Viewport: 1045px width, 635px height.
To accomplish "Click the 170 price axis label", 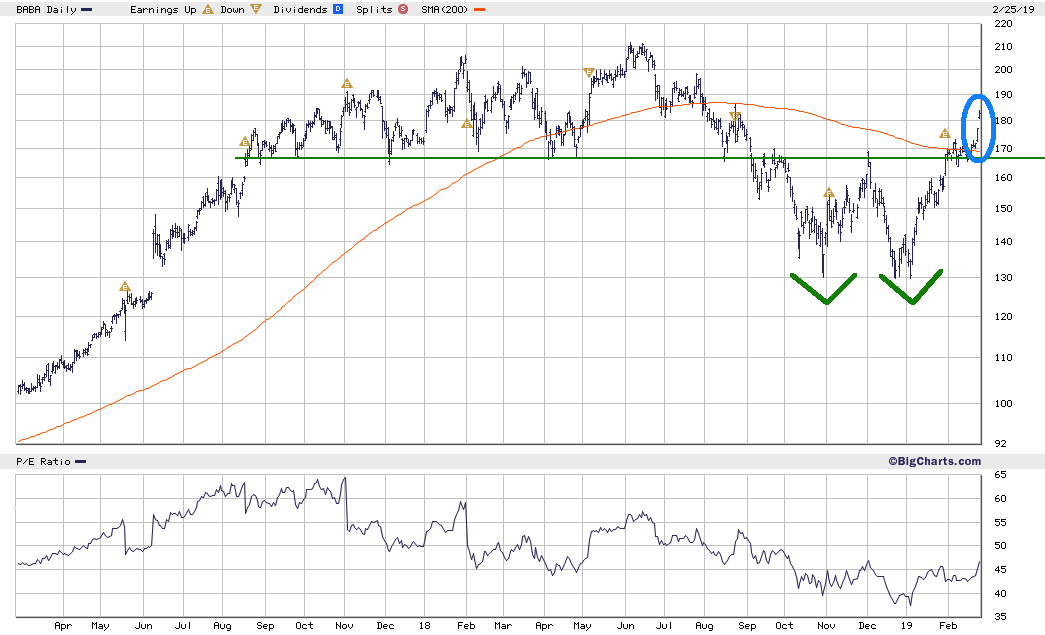I will (1003, 149).
